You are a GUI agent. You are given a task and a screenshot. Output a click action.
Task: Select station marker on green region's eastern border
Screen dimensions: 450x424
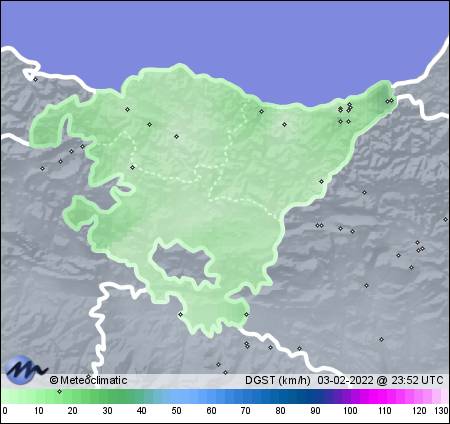[321, 182]
